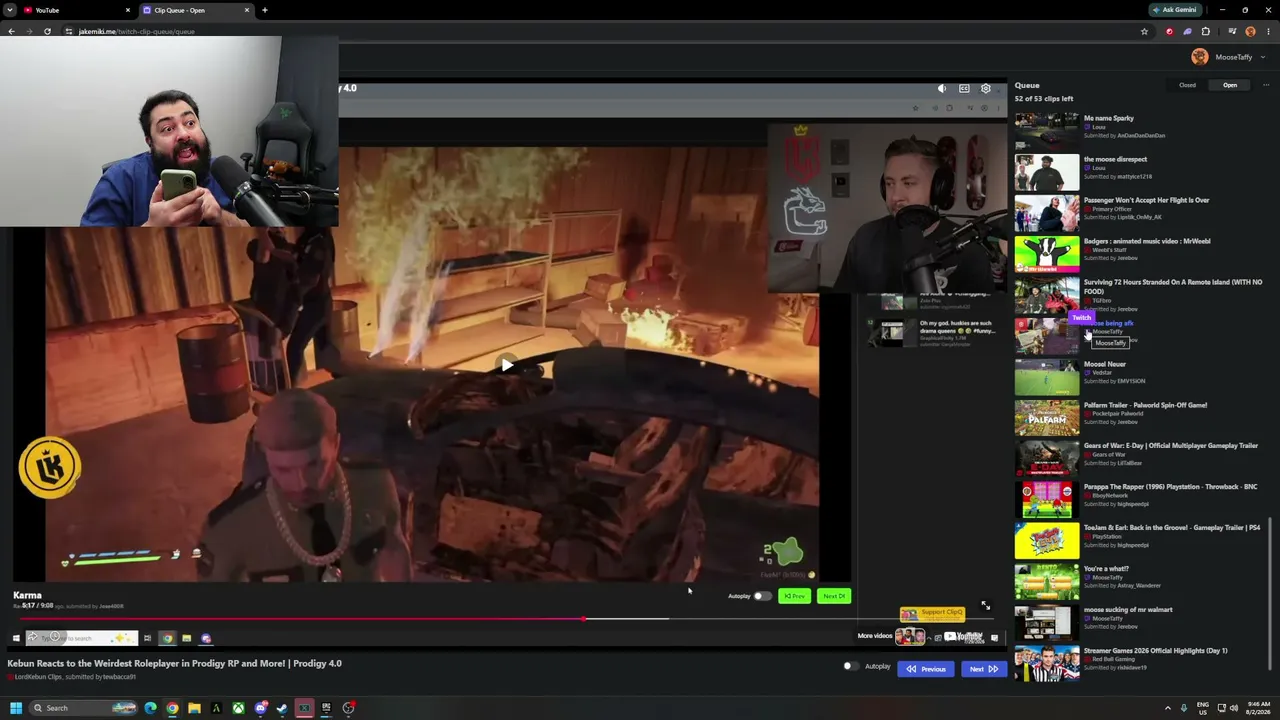This screenshot has height=720, width=1280.
Task: Go to the blue Previous clip button
Action: [925, 669]
